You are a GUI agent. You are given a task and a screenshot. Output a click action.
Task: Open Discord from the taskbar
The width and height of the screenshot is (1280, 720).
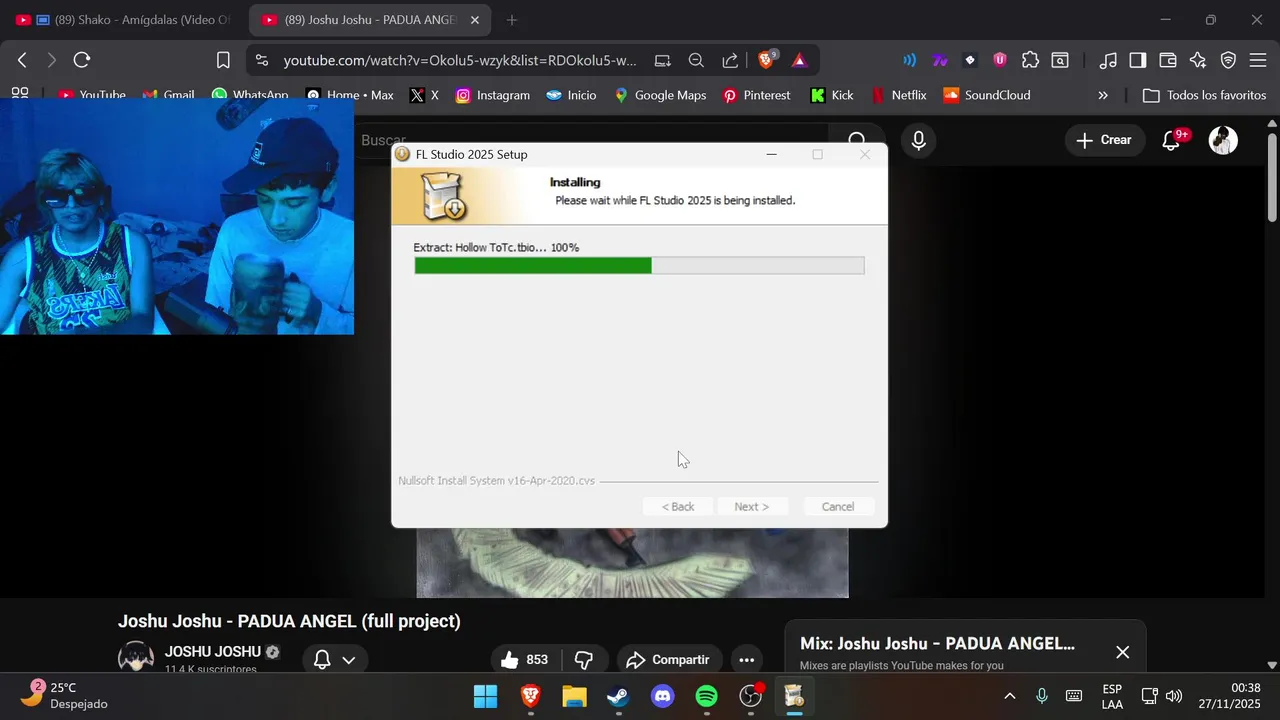(x=662, y=696)
